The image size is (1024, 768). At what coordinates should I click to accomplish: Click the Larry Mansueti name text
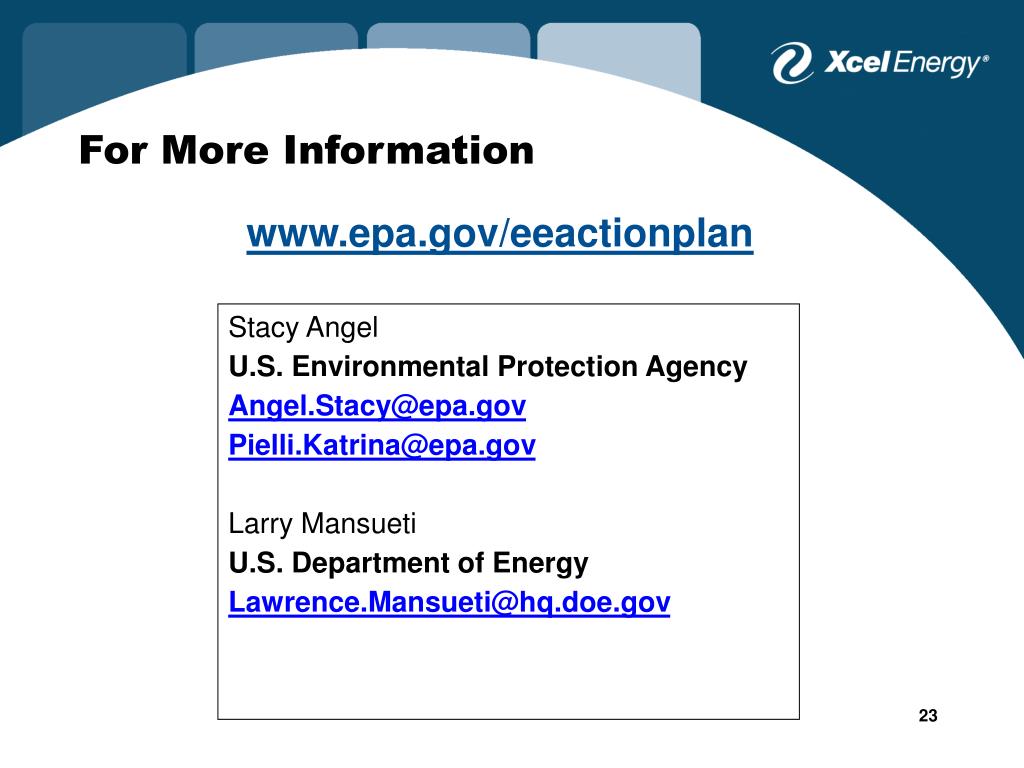point(322,524)
